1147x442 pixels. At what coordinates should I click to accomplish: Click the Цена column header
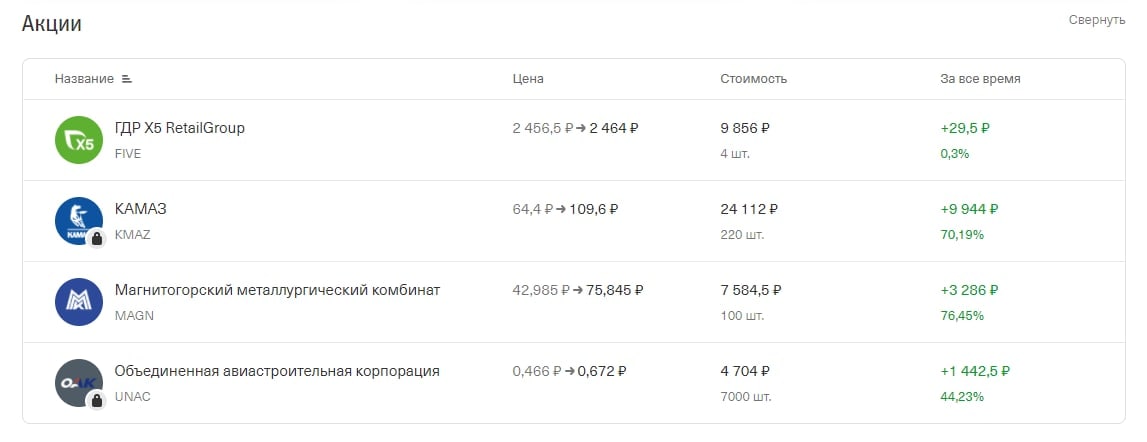point(528,79)
